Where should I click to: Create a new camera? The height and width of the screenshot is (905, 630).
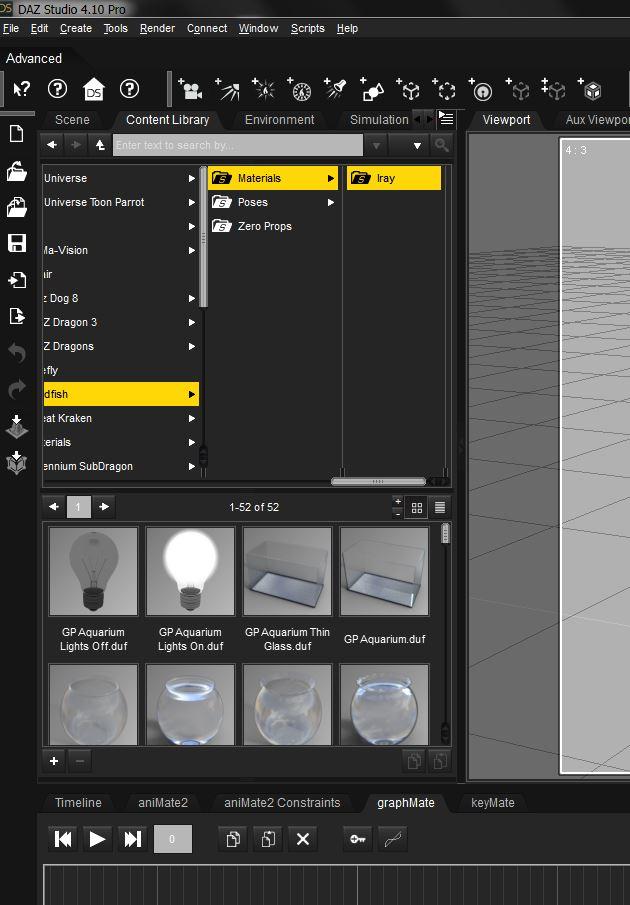[190, 89]
